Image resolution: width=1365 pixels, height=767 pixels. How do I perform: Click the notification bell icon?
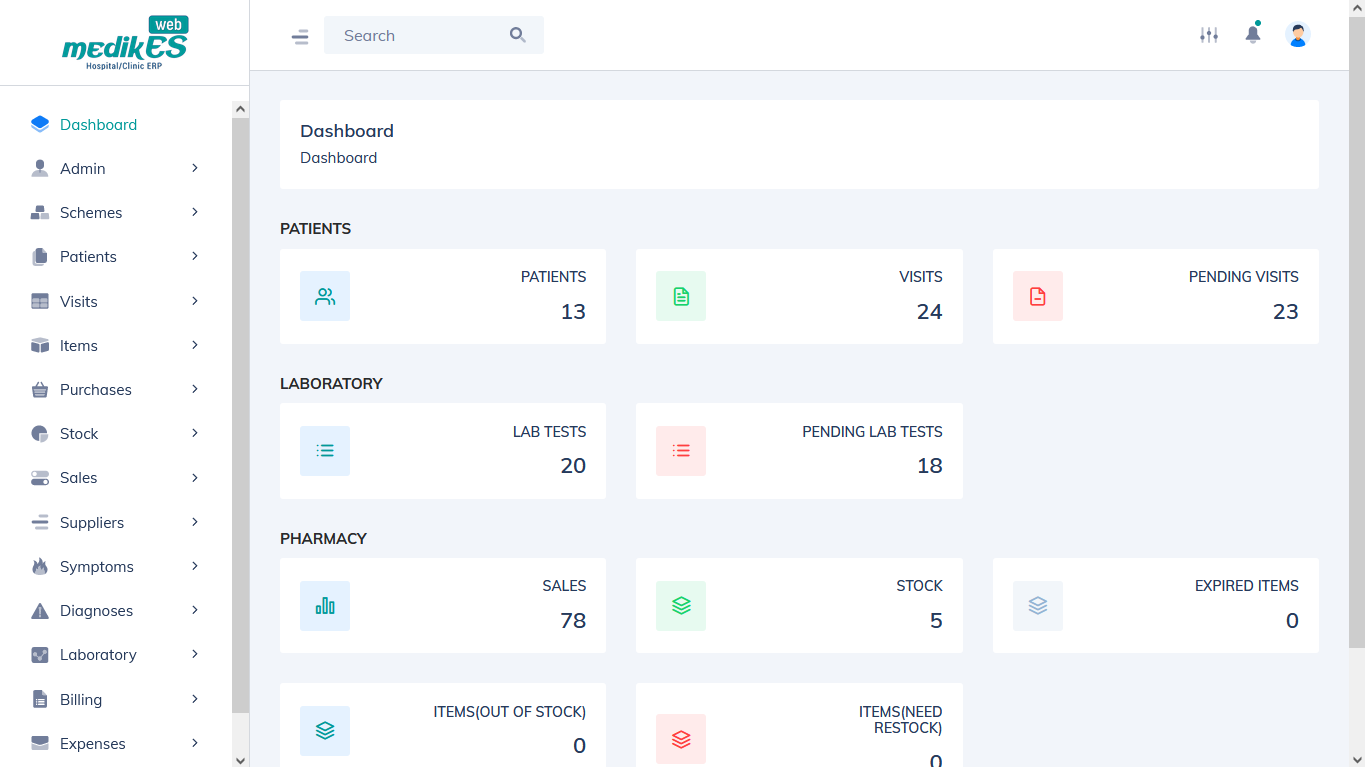point(1253,35)
